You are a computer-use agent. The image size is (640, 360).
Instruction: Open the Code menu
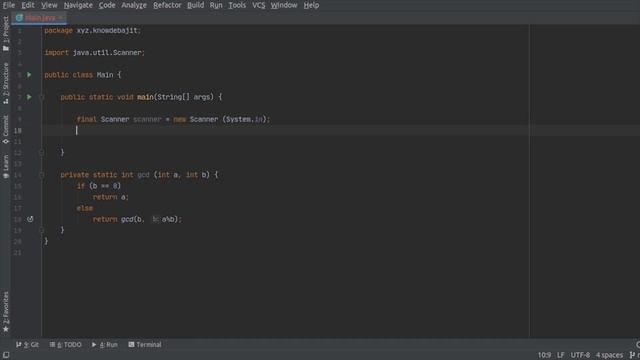click(107, 5)
